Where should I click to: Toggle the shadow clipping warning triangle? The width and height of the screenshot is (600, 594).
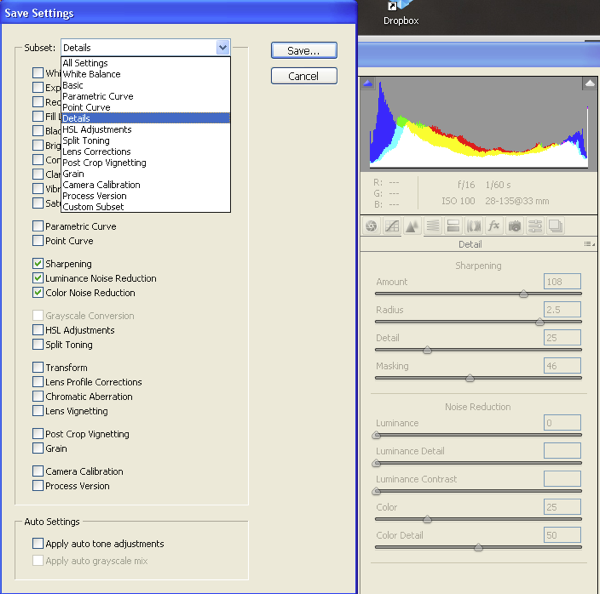(367, 84)
